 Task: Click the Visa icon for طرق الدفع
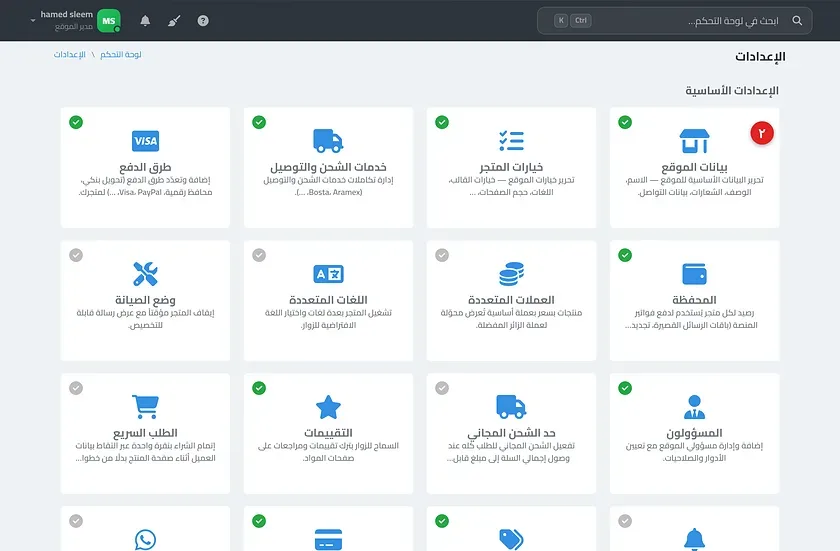pyautogui.click(x=146, y=141)
